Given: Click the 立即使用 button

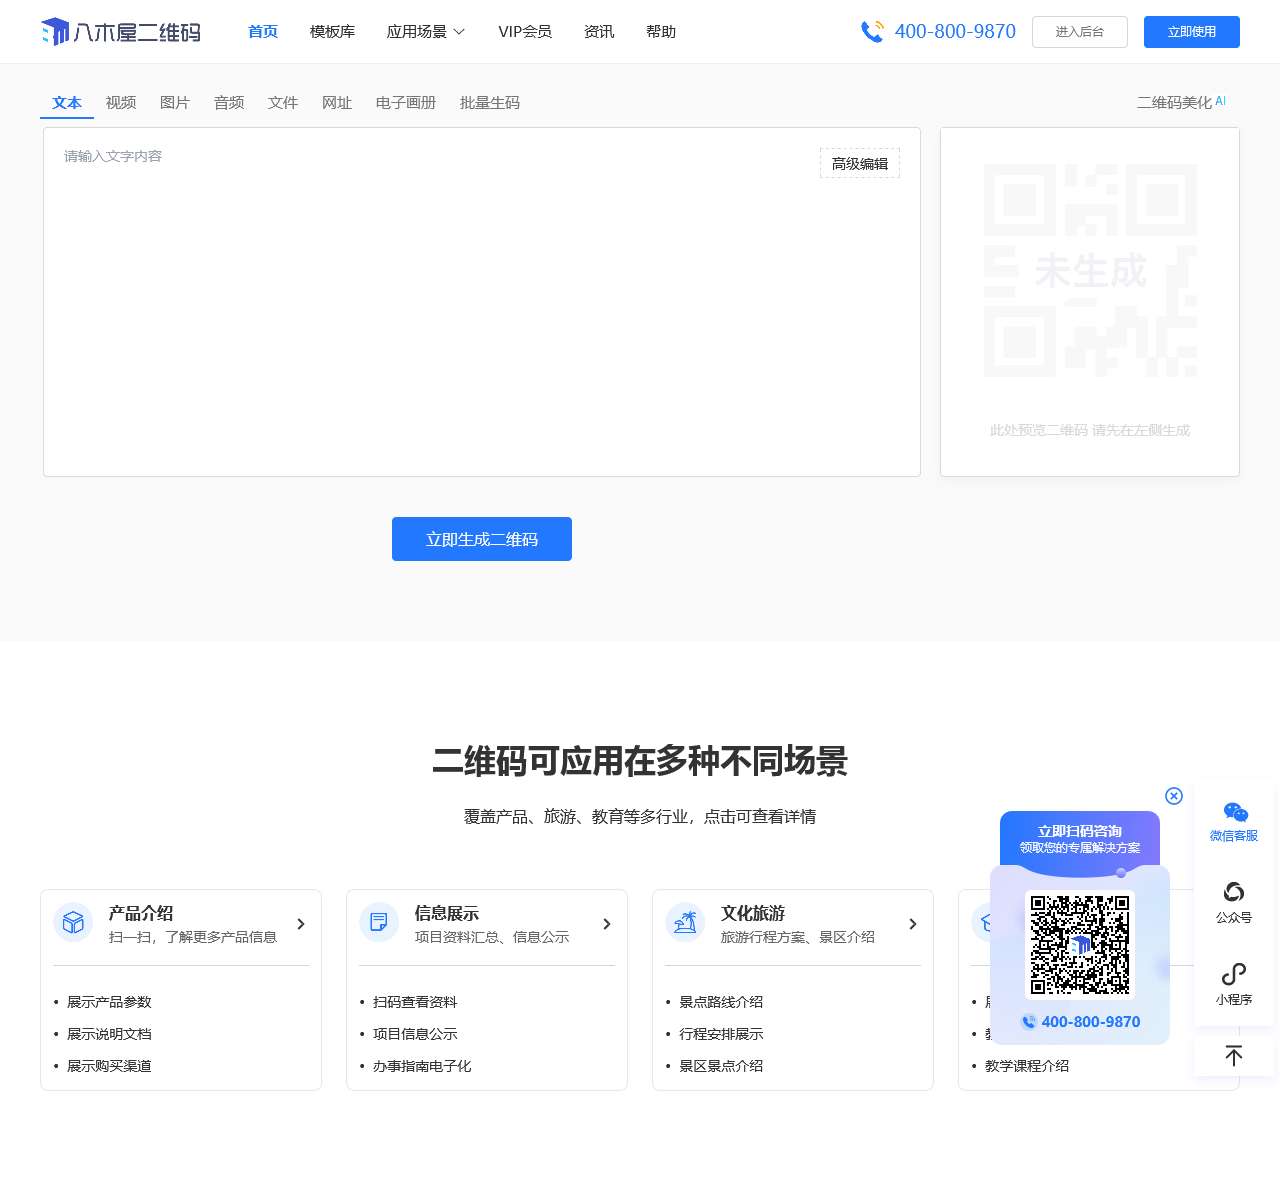Looking at the screenshot, I should tap(1191, 31).
